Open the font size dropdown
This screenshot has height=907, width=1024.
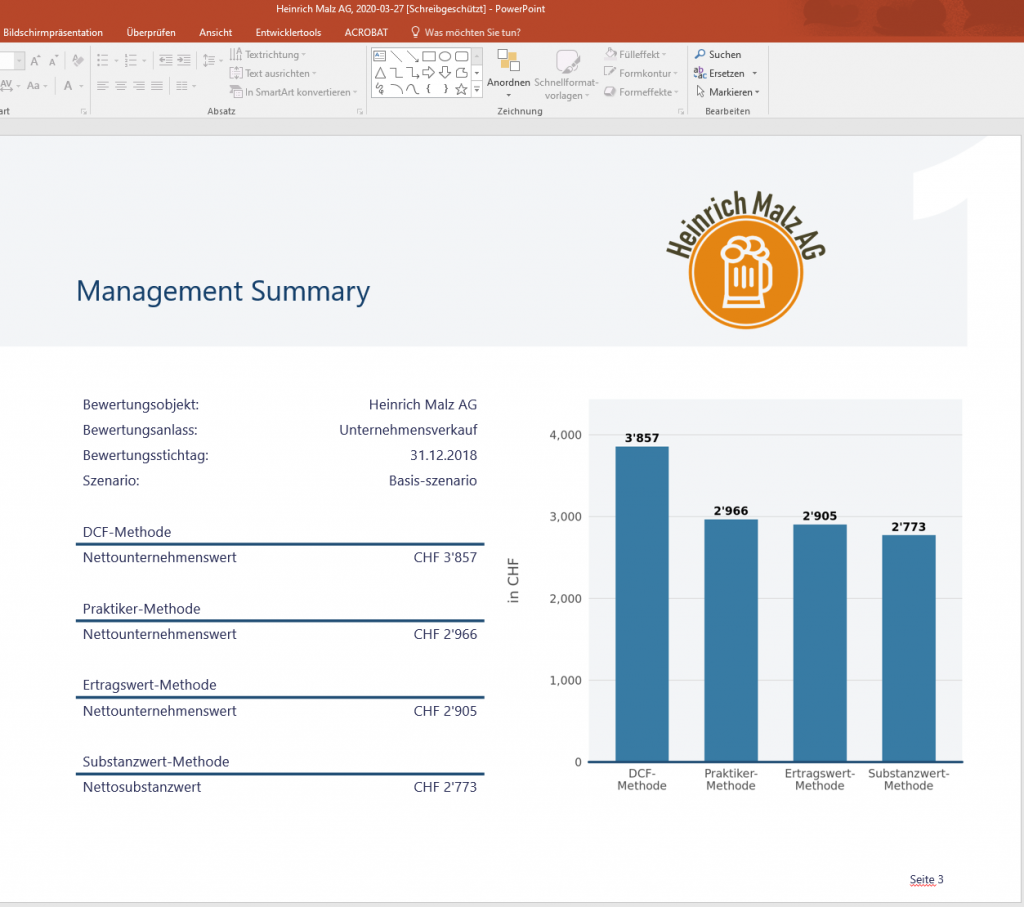click(x=20, y=61)
